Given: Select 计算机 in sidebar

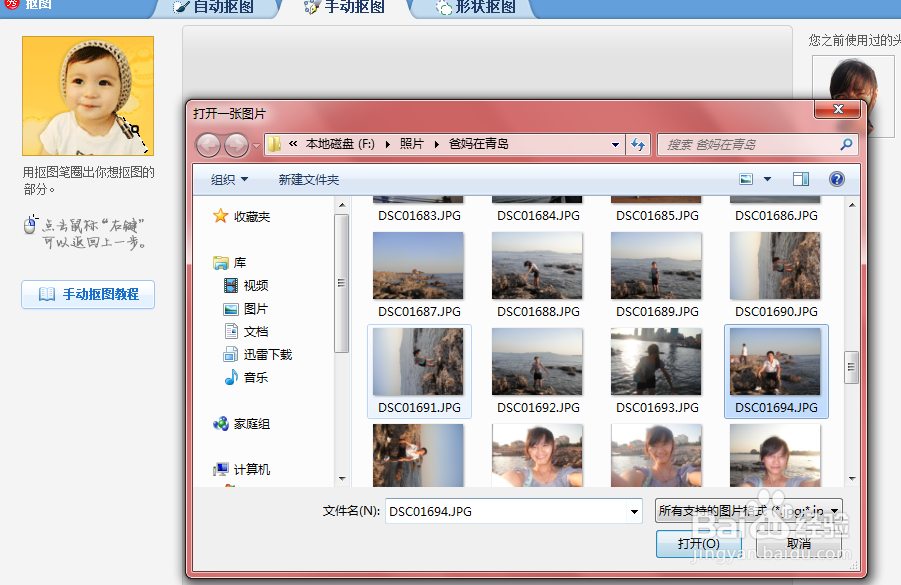Looking at the screenshot, I should click(241, 469).
